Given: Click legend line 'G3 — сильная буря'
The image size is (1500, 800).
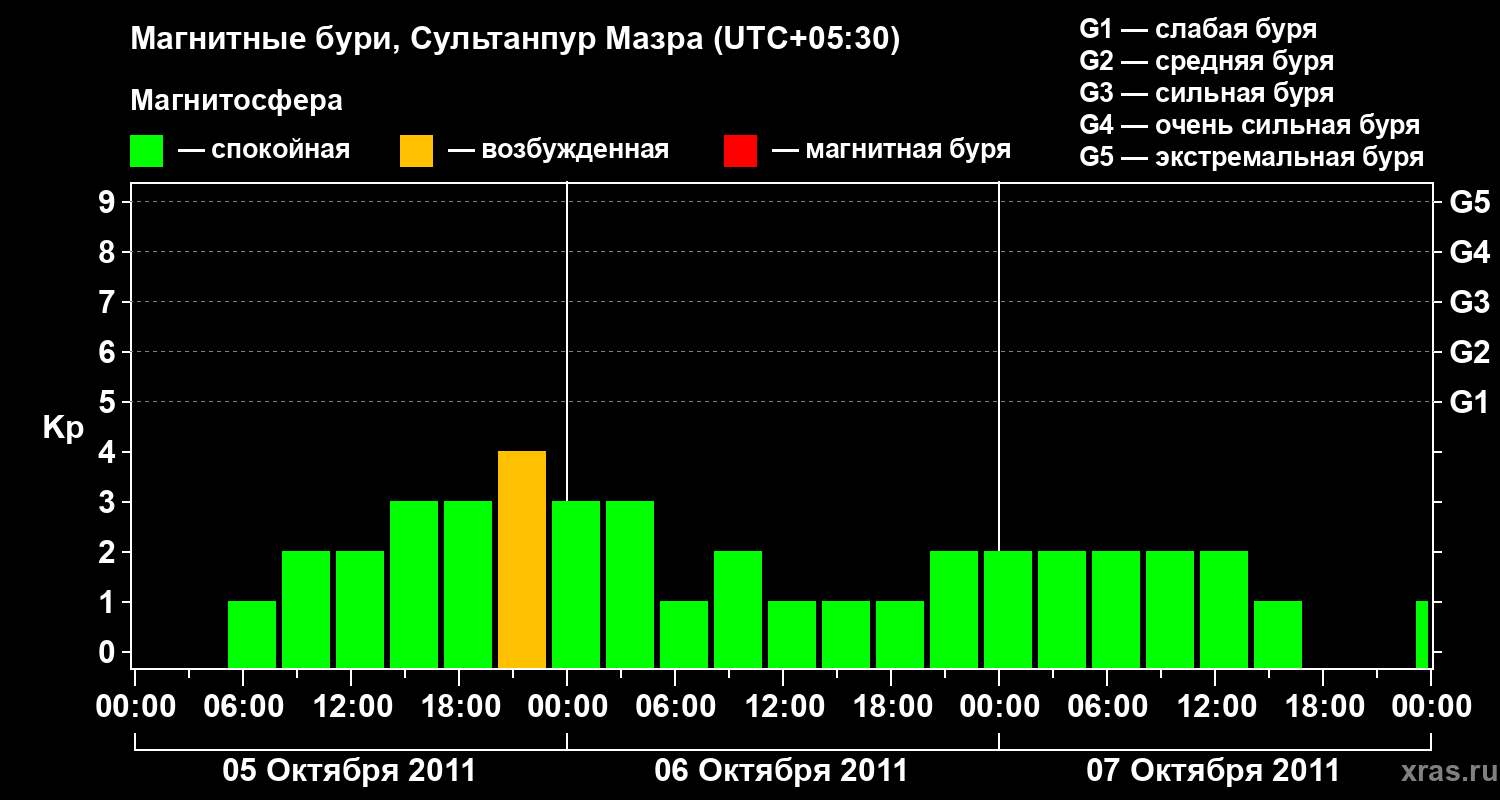Looking at the screenshot, I should tap(1207, 93).
